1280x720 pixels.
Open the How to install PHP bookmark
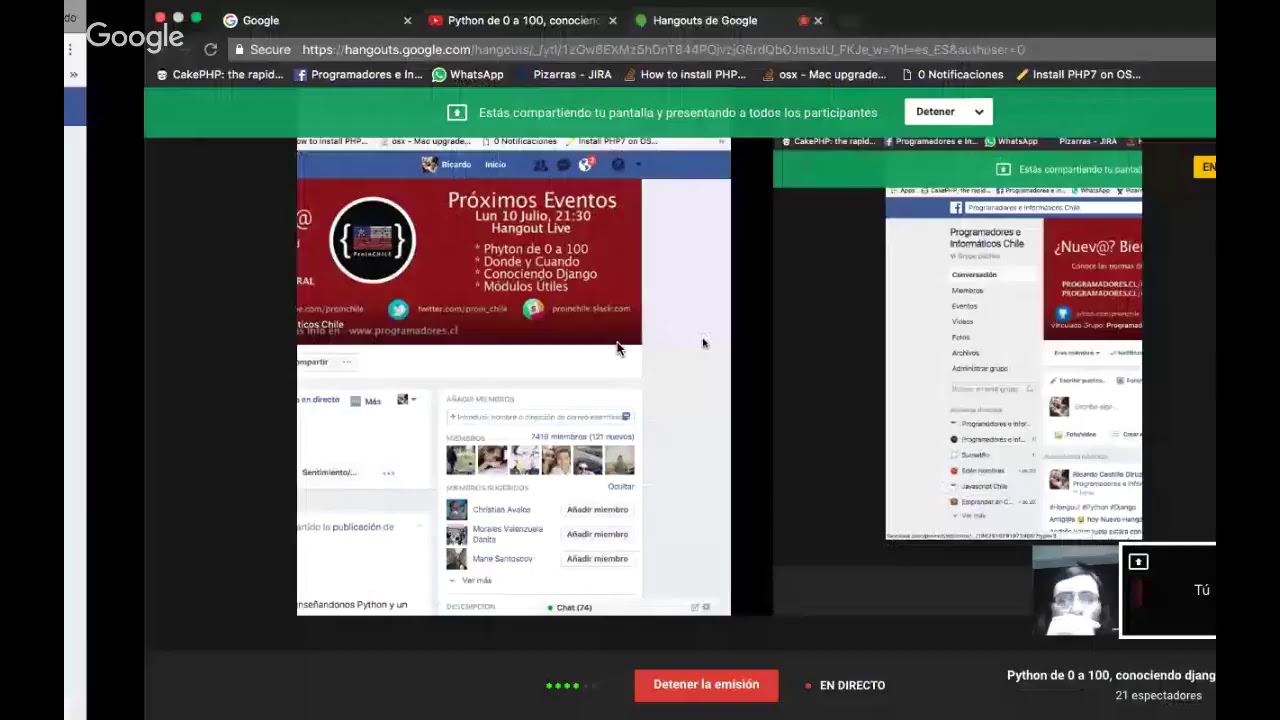pos(684,74)
